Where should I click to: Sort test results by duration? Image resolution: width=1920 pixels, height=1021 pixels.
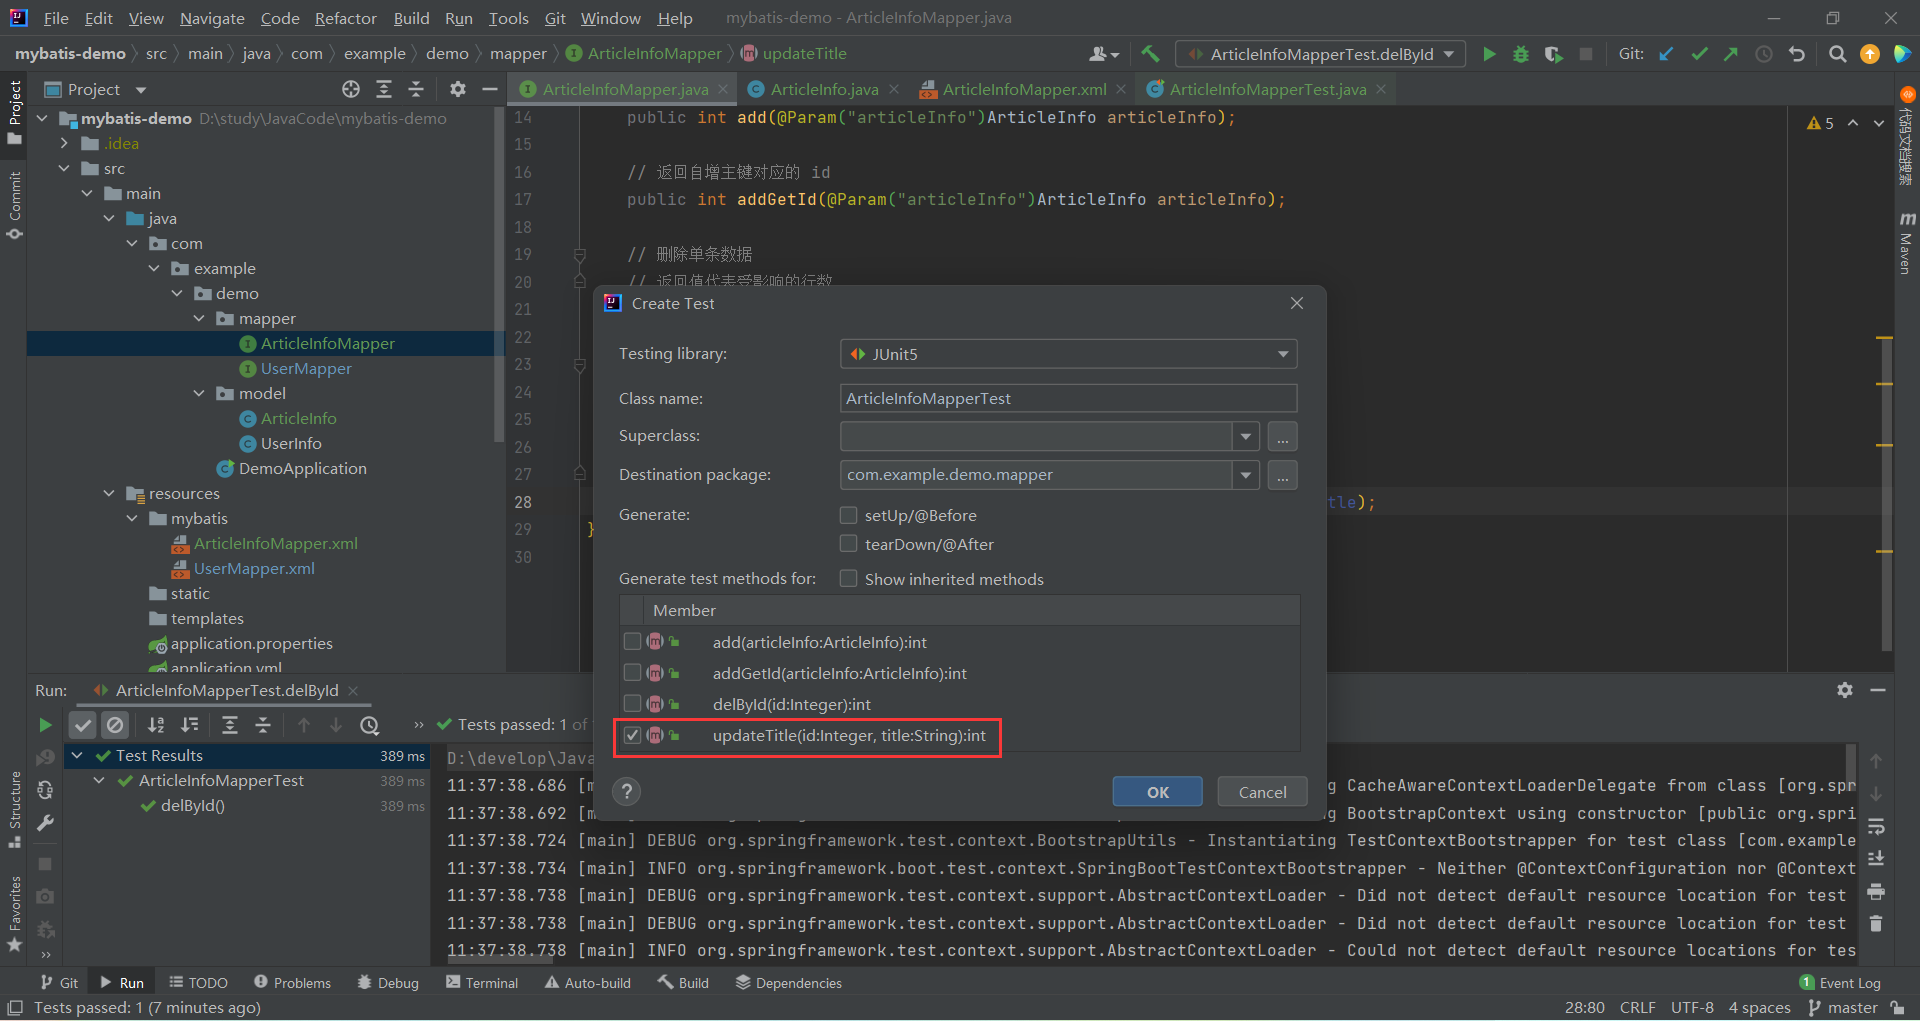pyautogui.click(x=189, y=725)
